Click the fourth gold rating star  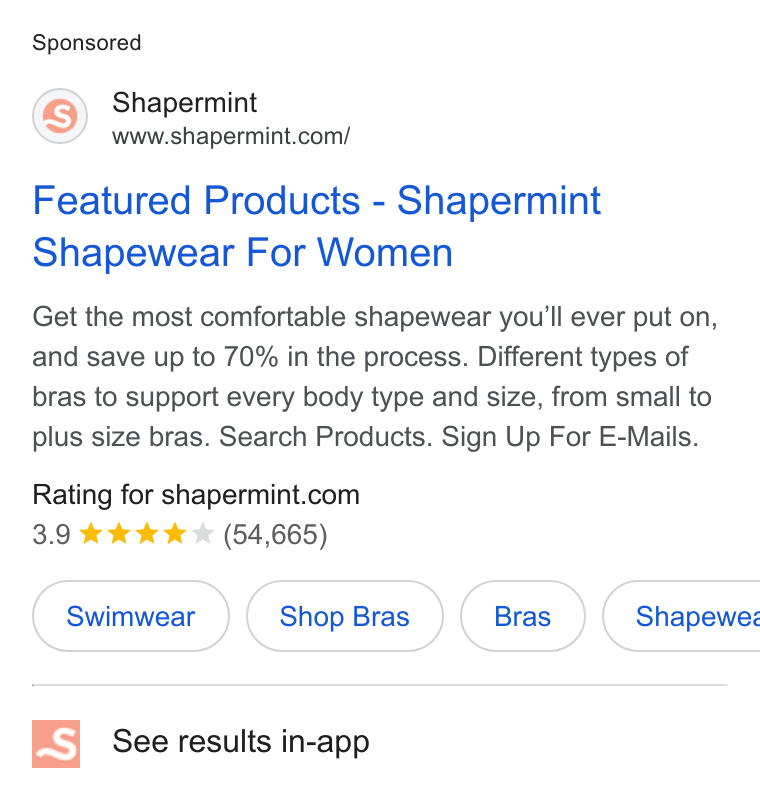click(x=175, y=533)
